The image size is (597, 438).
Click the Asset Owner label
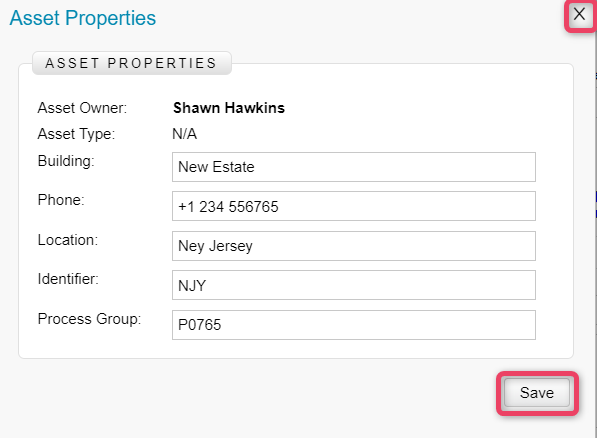pos(82,108)
